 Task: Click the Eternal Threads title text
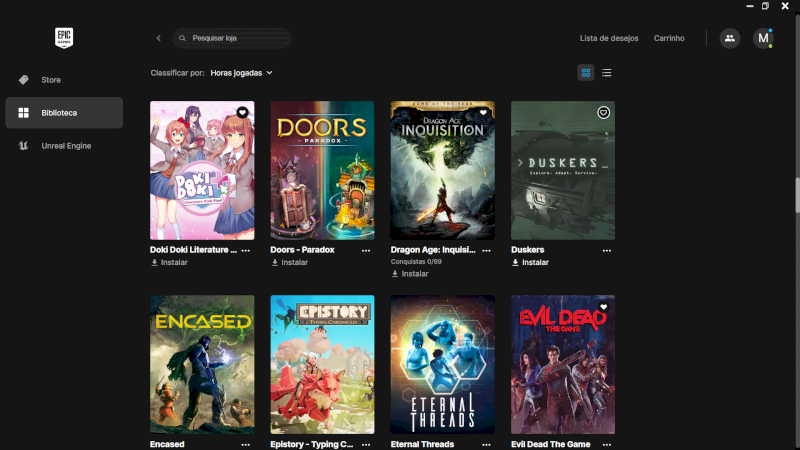(422, 444)
